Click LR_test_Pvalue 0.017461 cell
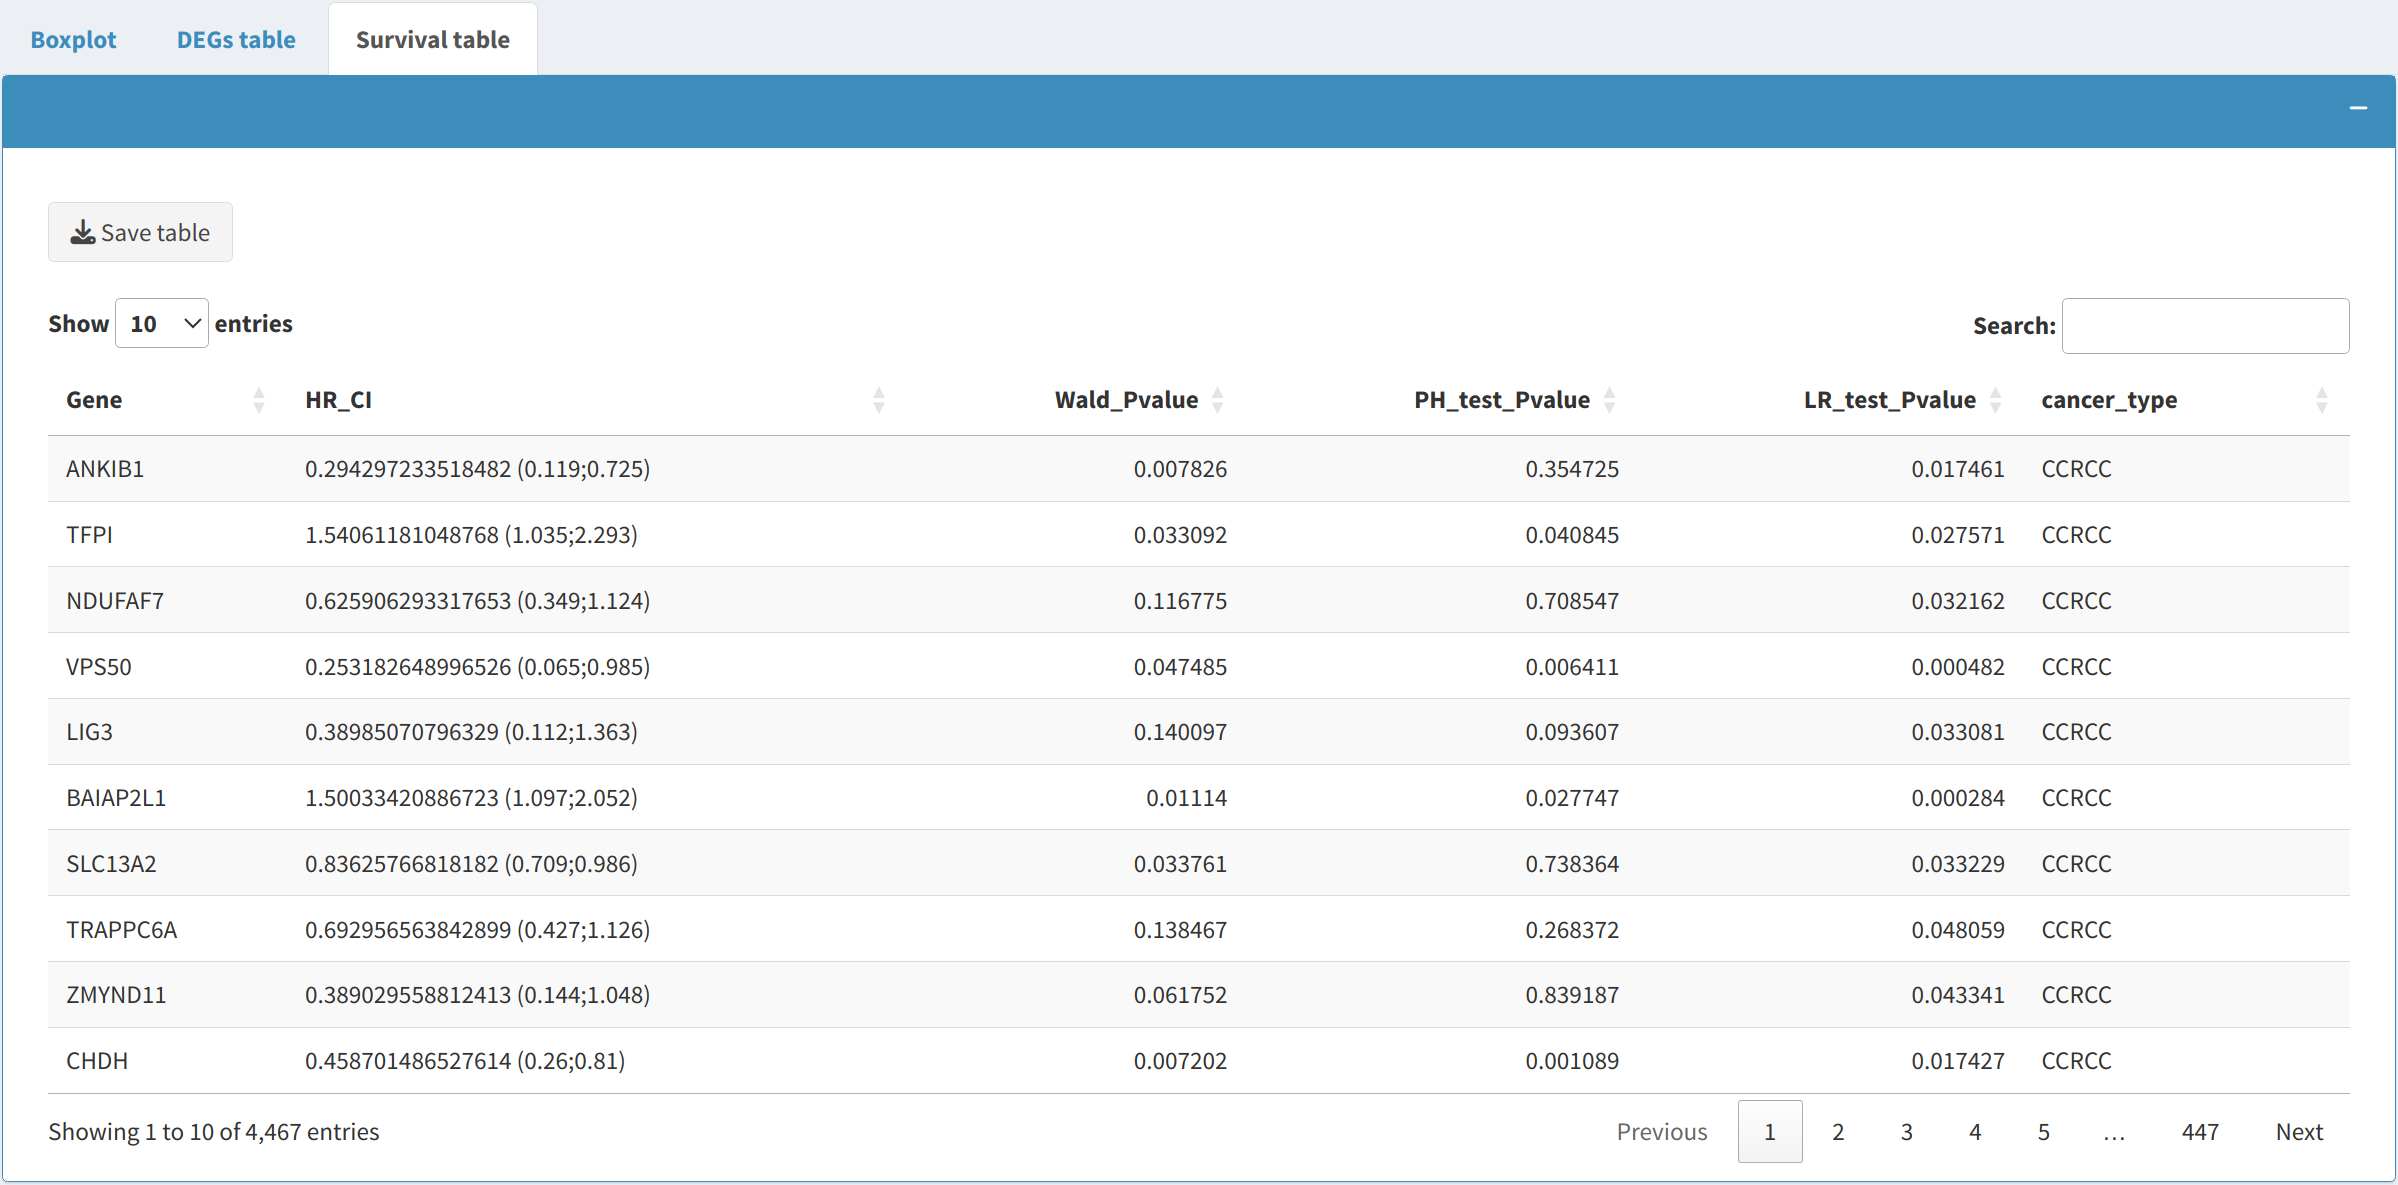Image resolution: width=2398 pixels, height=1185 pixels. click(1958, 469)
